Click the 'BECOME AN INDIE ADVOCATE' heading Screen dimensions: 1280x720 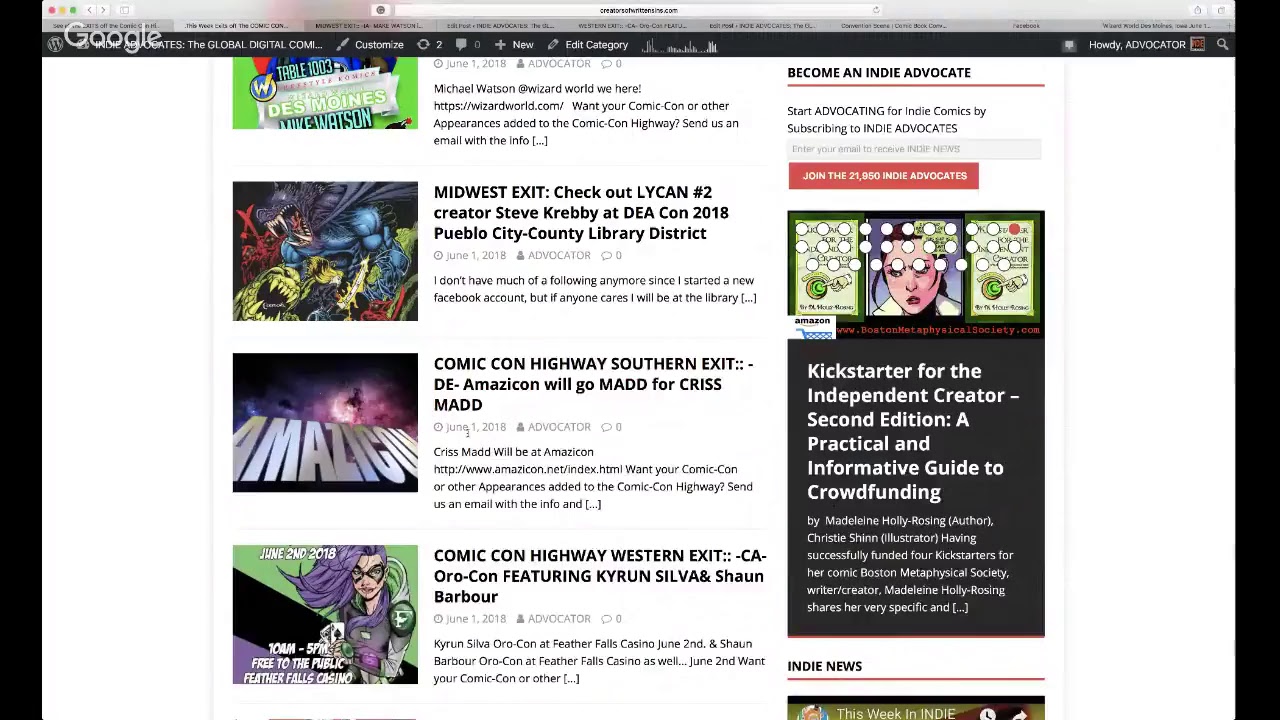point(879,73)
